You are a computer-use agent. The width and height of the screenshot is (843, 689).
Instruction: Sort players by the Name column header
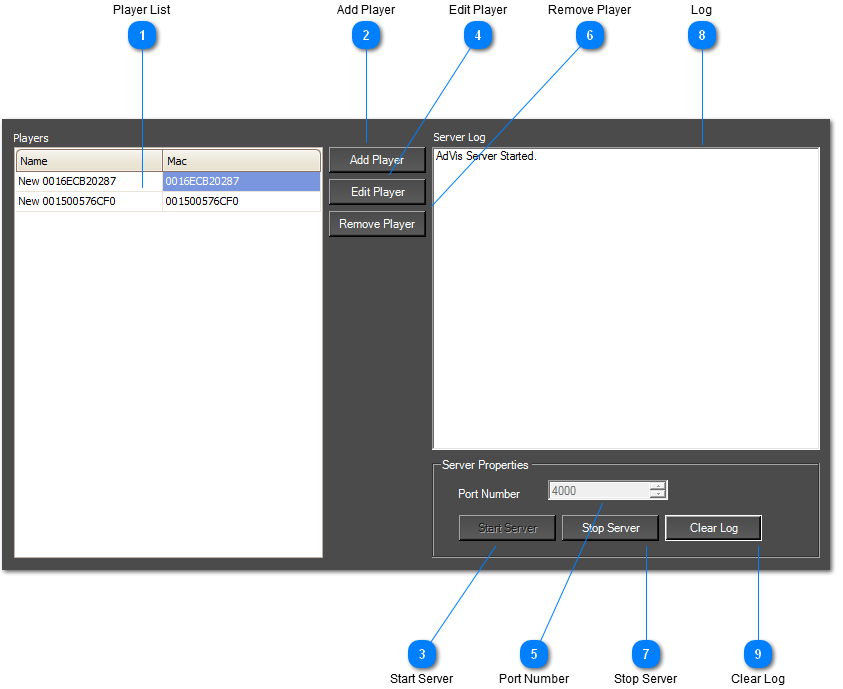click(x=88, y=161)
